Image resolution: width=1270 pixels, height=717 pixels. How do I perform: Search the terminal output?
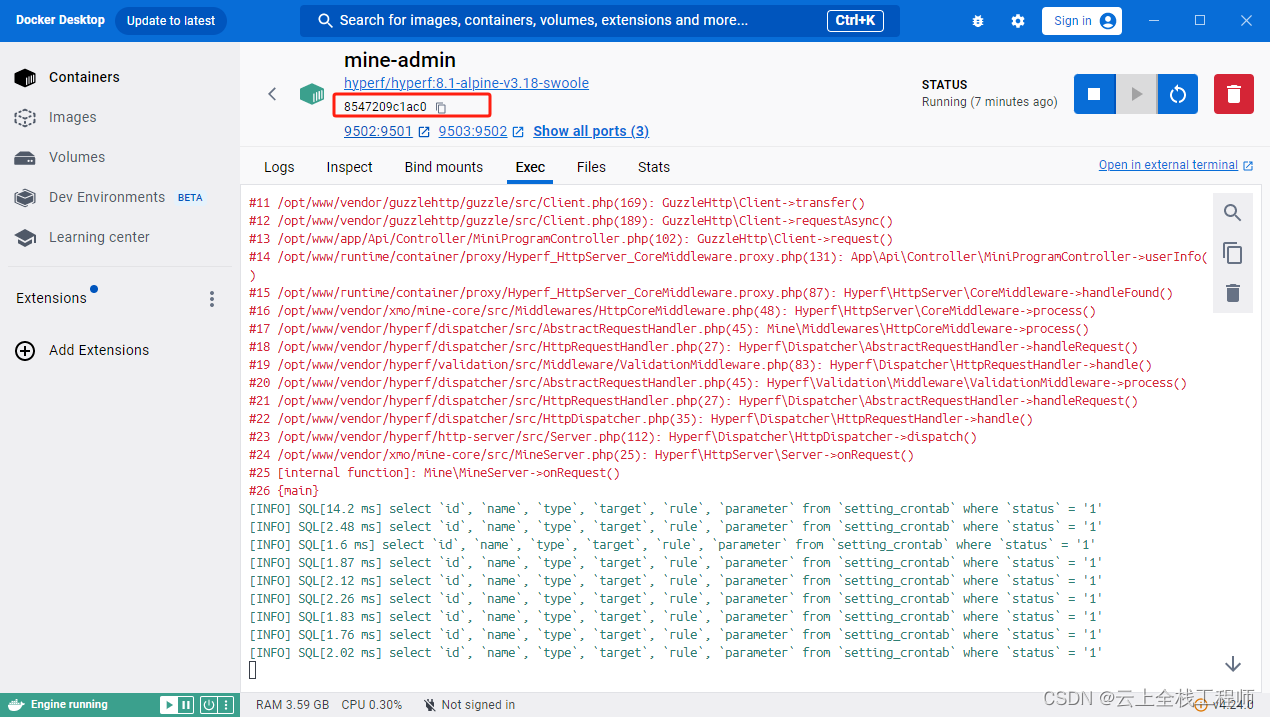click(1233, 213)
